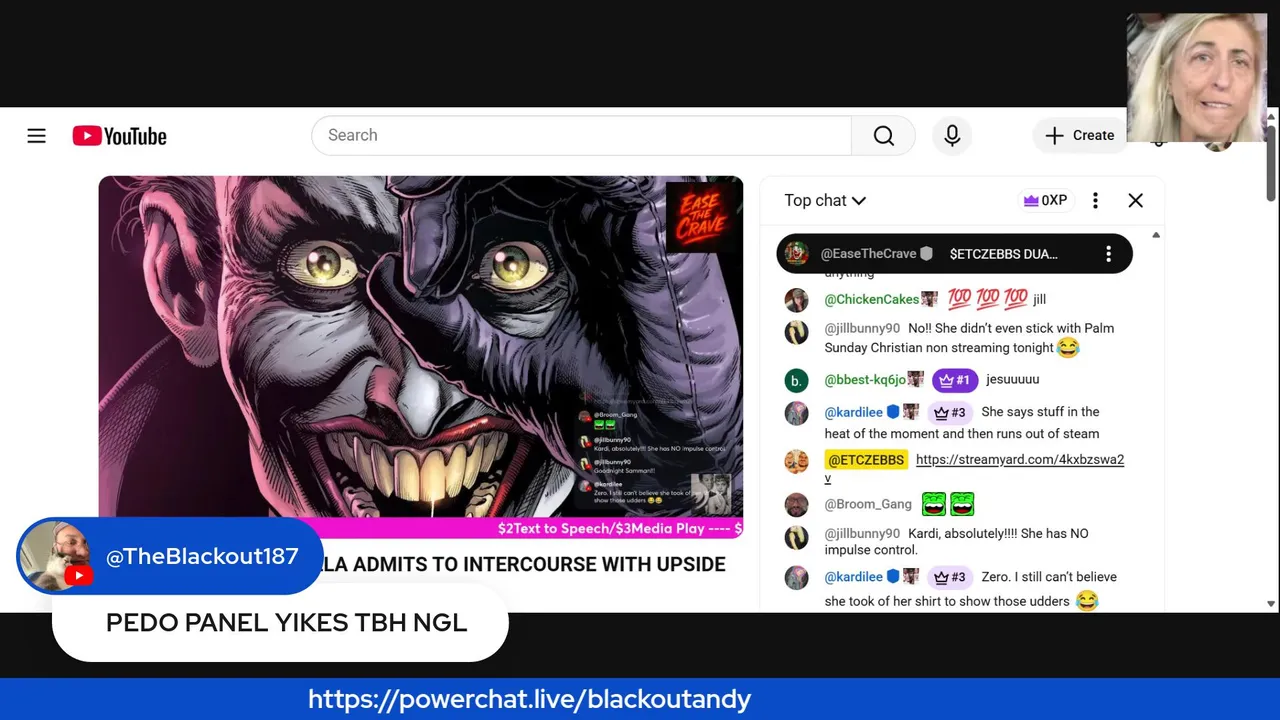Image resolution: width=1280 pixels, height=720 pixels.
Task: Open the @kardilee avatar beside 'She says stuff'
Action: tap(796, 413)
